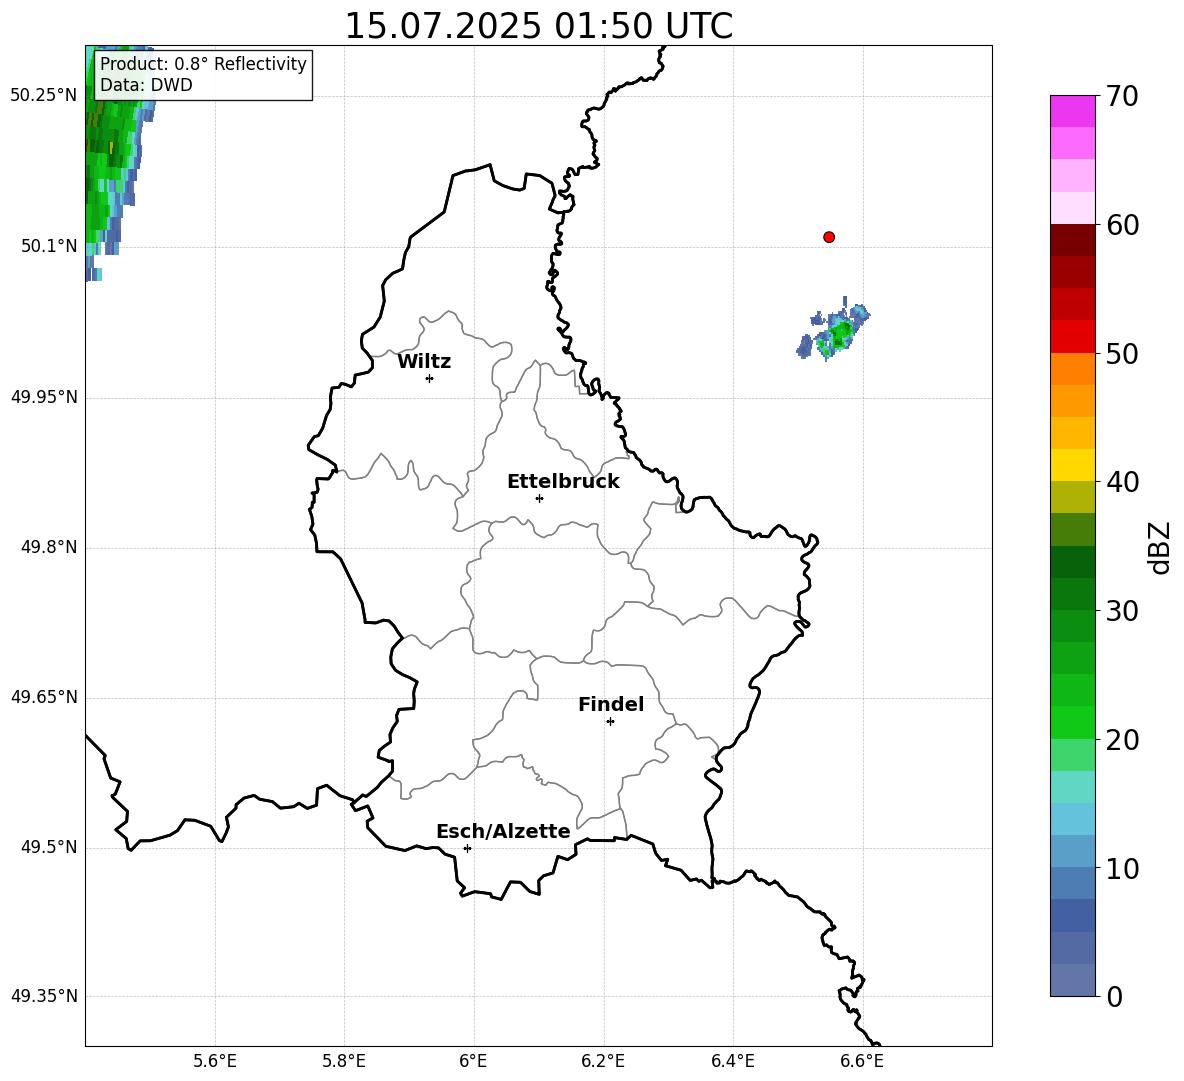Click the 6.4°E longitude label
This screenshot has height=1081, width=1184.
pos(732,1061)
